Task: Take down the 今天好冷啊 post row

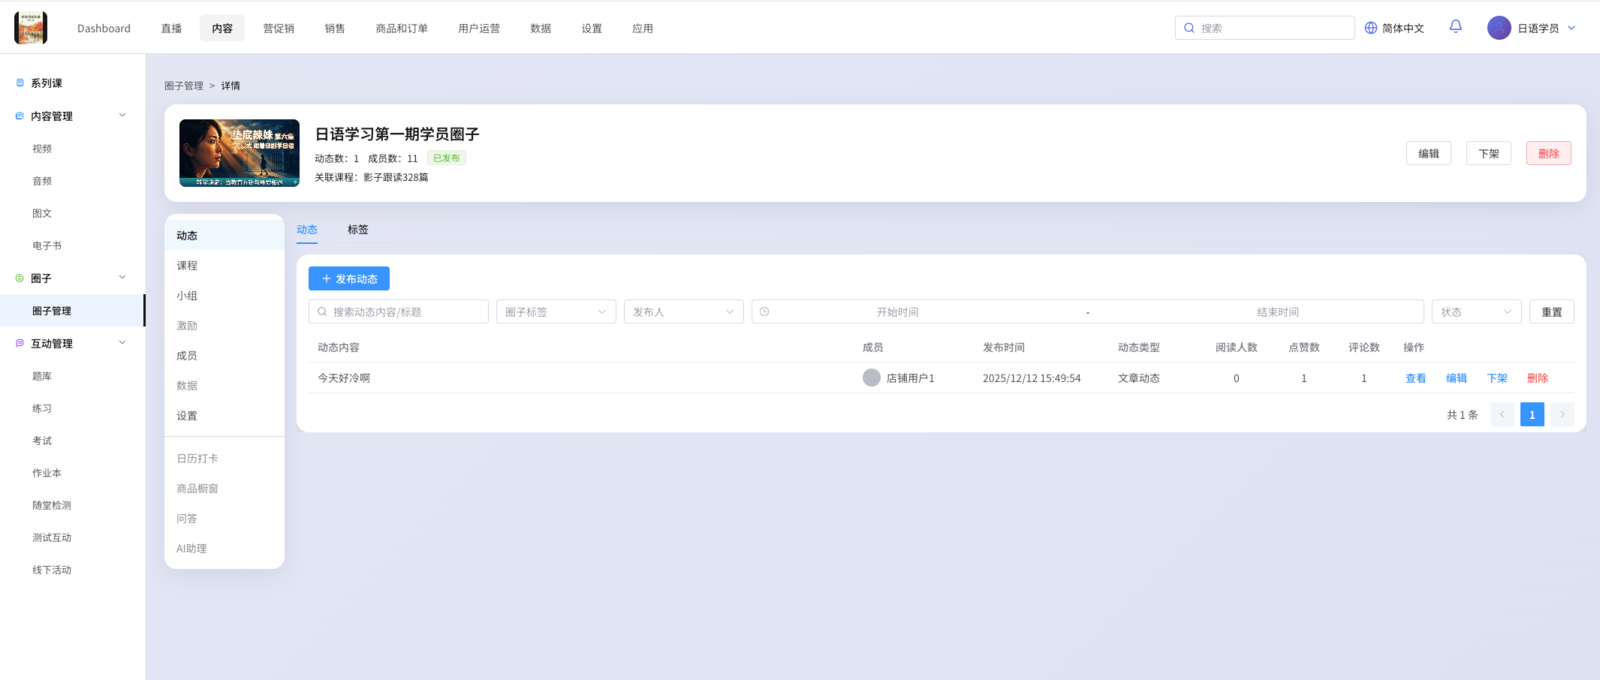Action: click(1497, 378)
